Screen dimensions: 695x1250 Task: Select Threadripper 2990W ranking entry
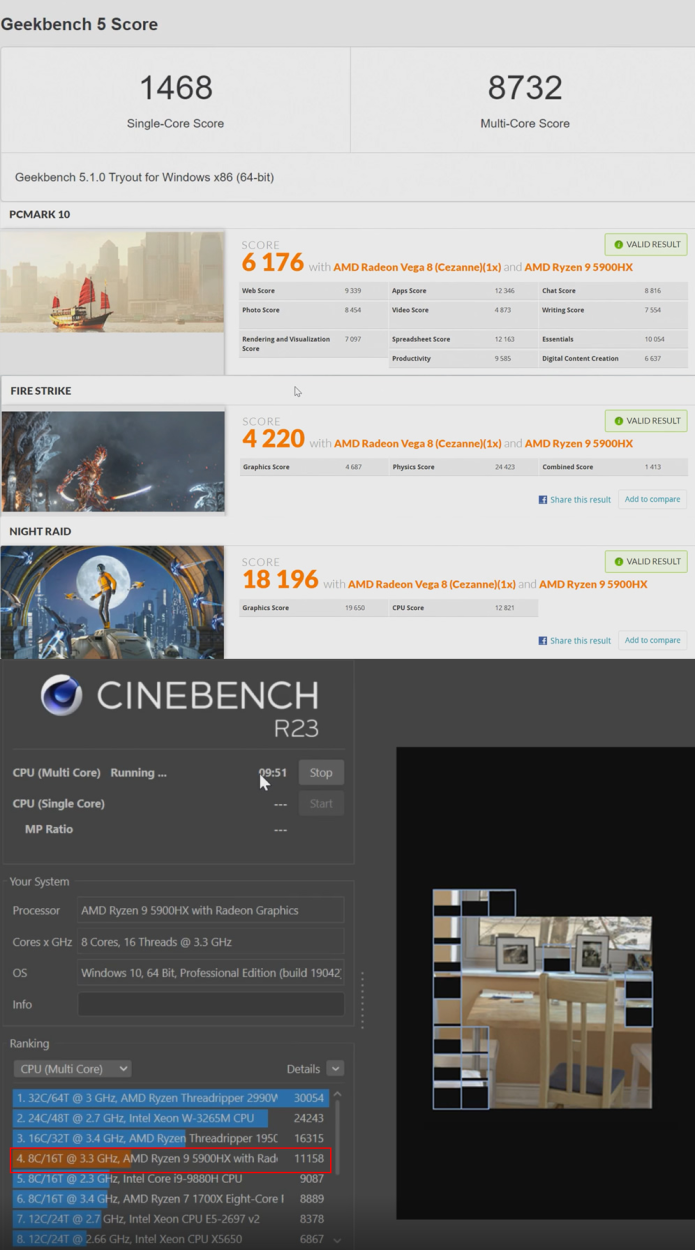(x=172, y=1098)
